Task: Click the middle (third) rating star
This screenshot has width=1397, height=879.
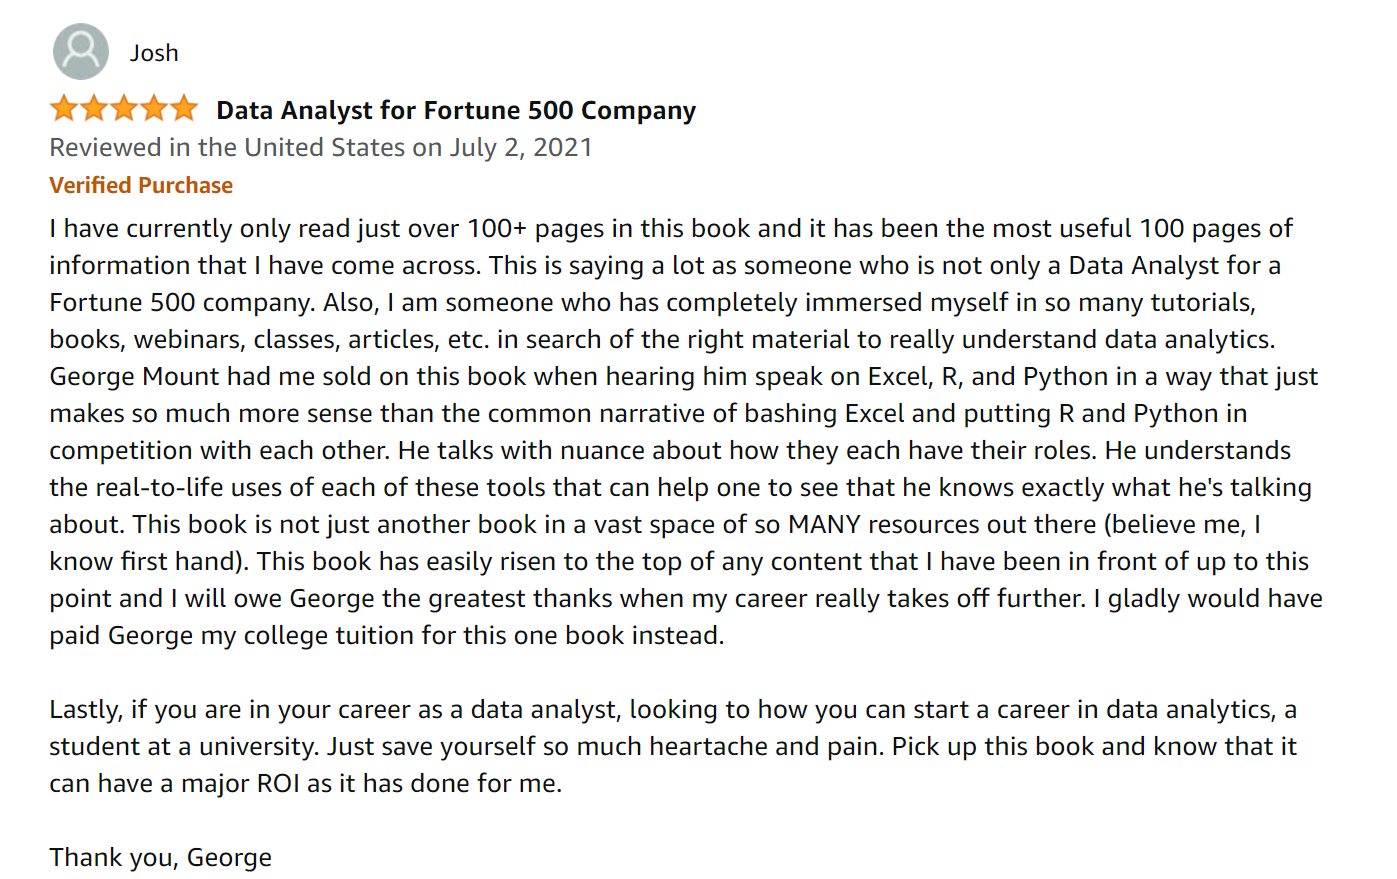Action: (x=124, y=108)
